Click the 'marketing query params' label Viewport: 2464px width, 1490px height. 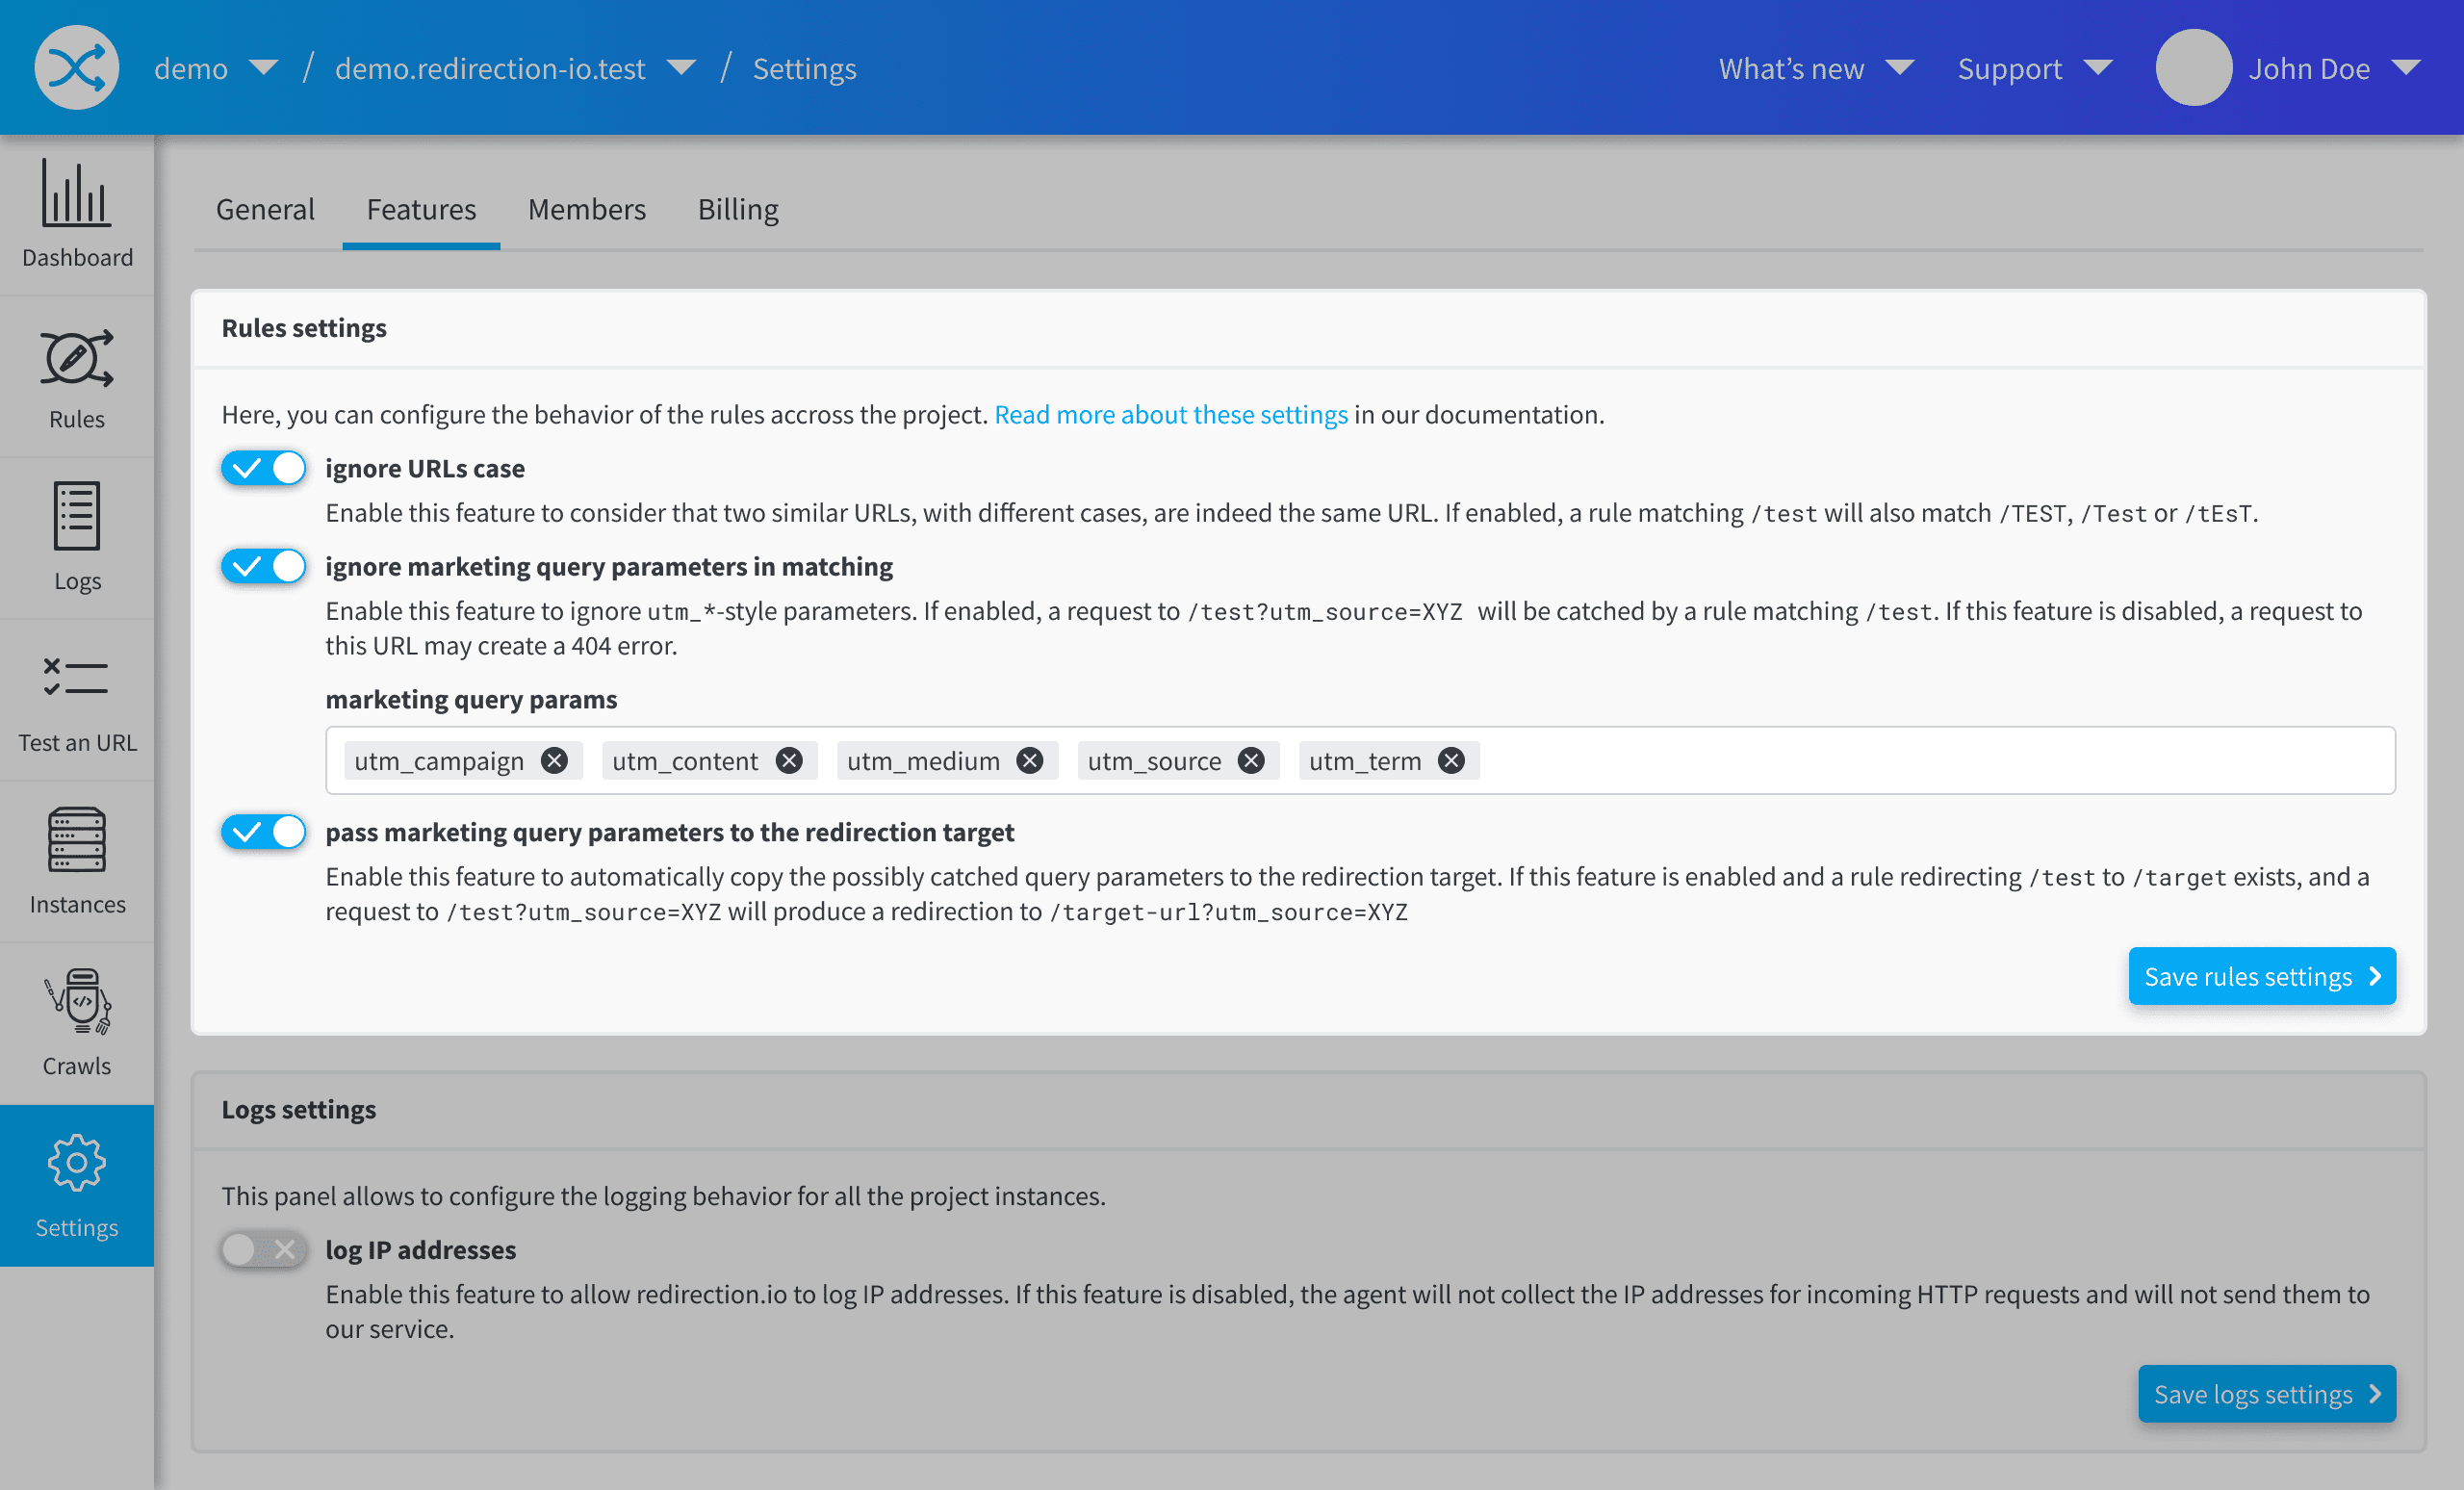[x=471, y=699]
